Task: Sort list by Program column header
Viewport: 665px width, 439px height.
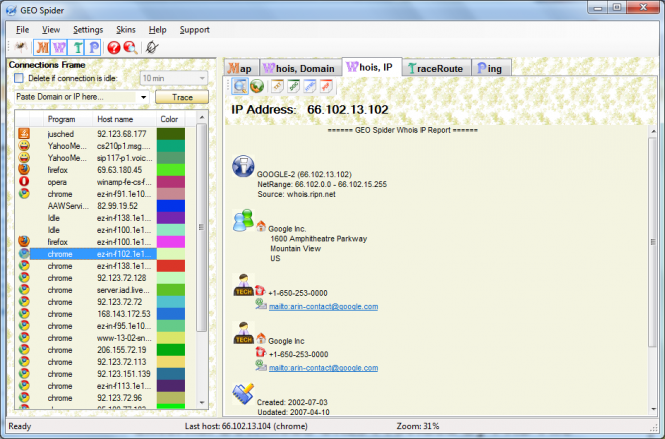Action: click(68, 119)
